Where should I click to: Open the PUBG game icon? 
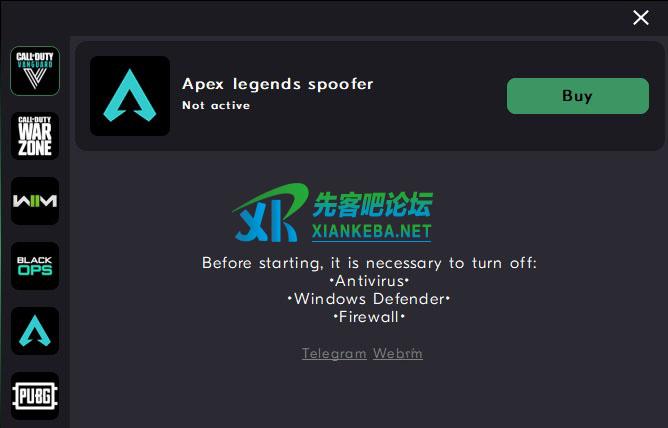coord(35,396)
